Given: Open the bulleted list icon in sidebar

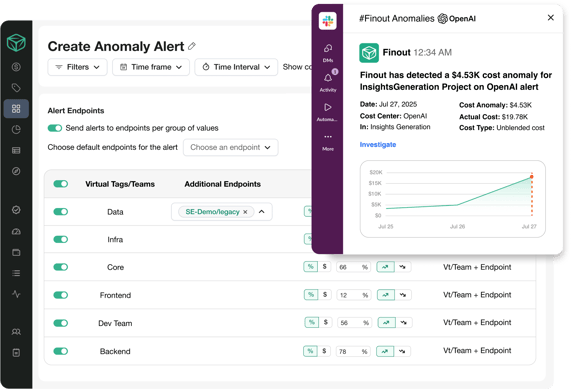Looking at the screenshot, I should tap(16, 273).
